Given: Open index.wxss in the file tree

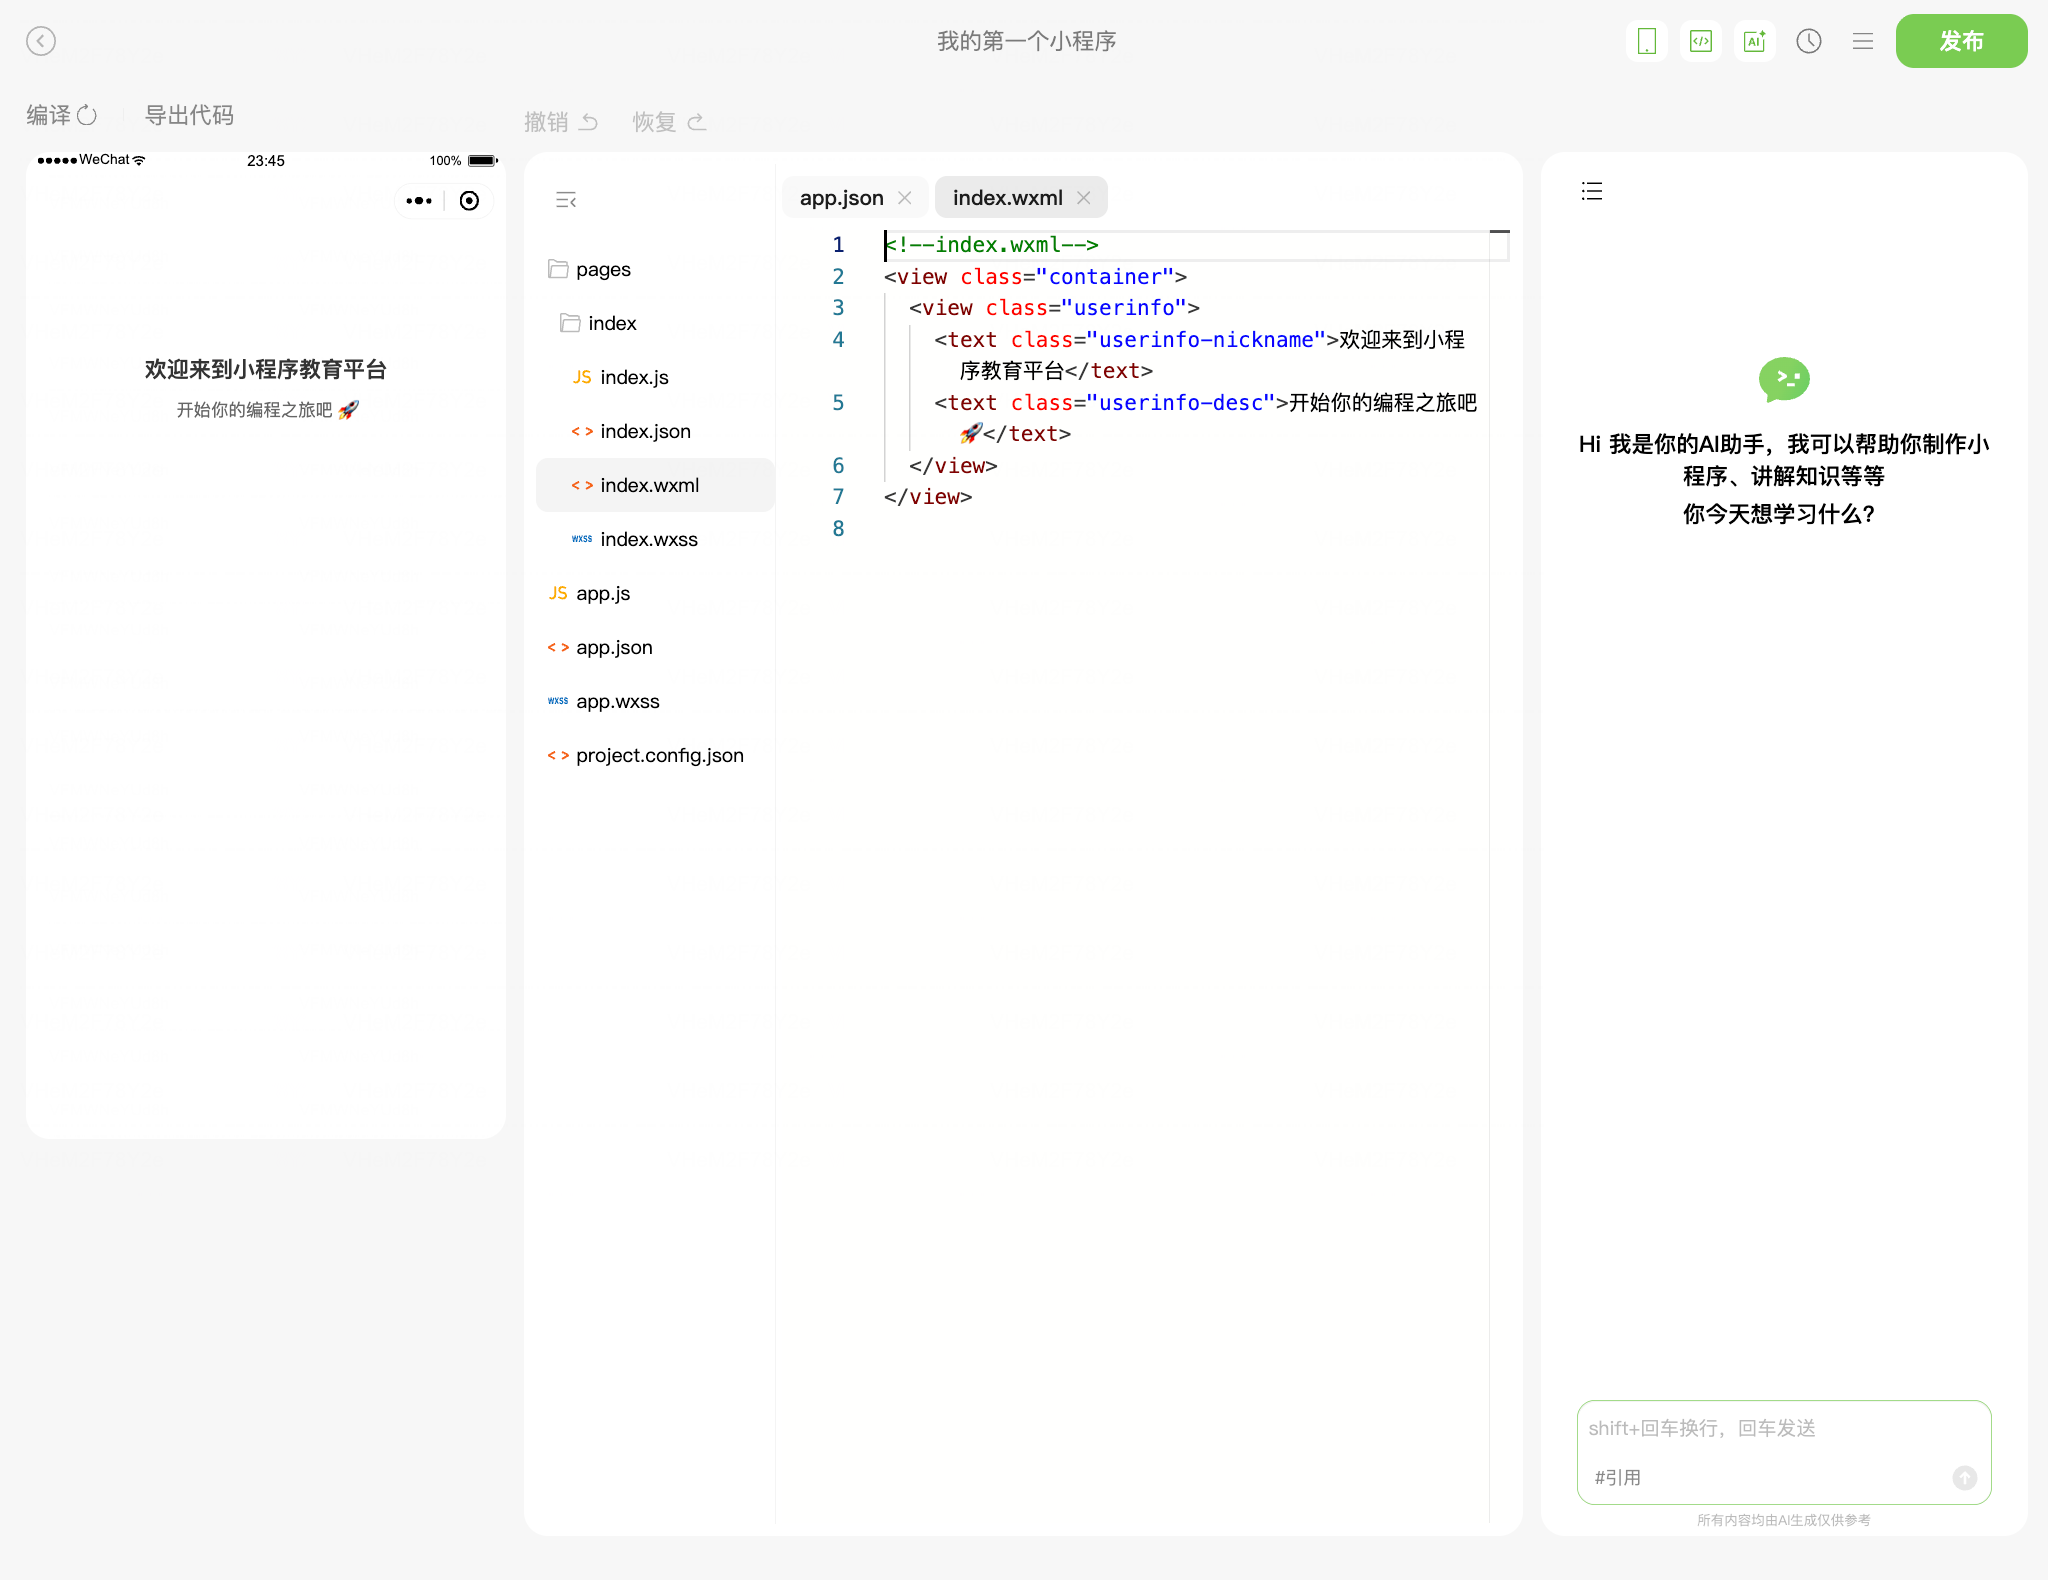Looking at the screenshot, I should click(x=648, y=540).
